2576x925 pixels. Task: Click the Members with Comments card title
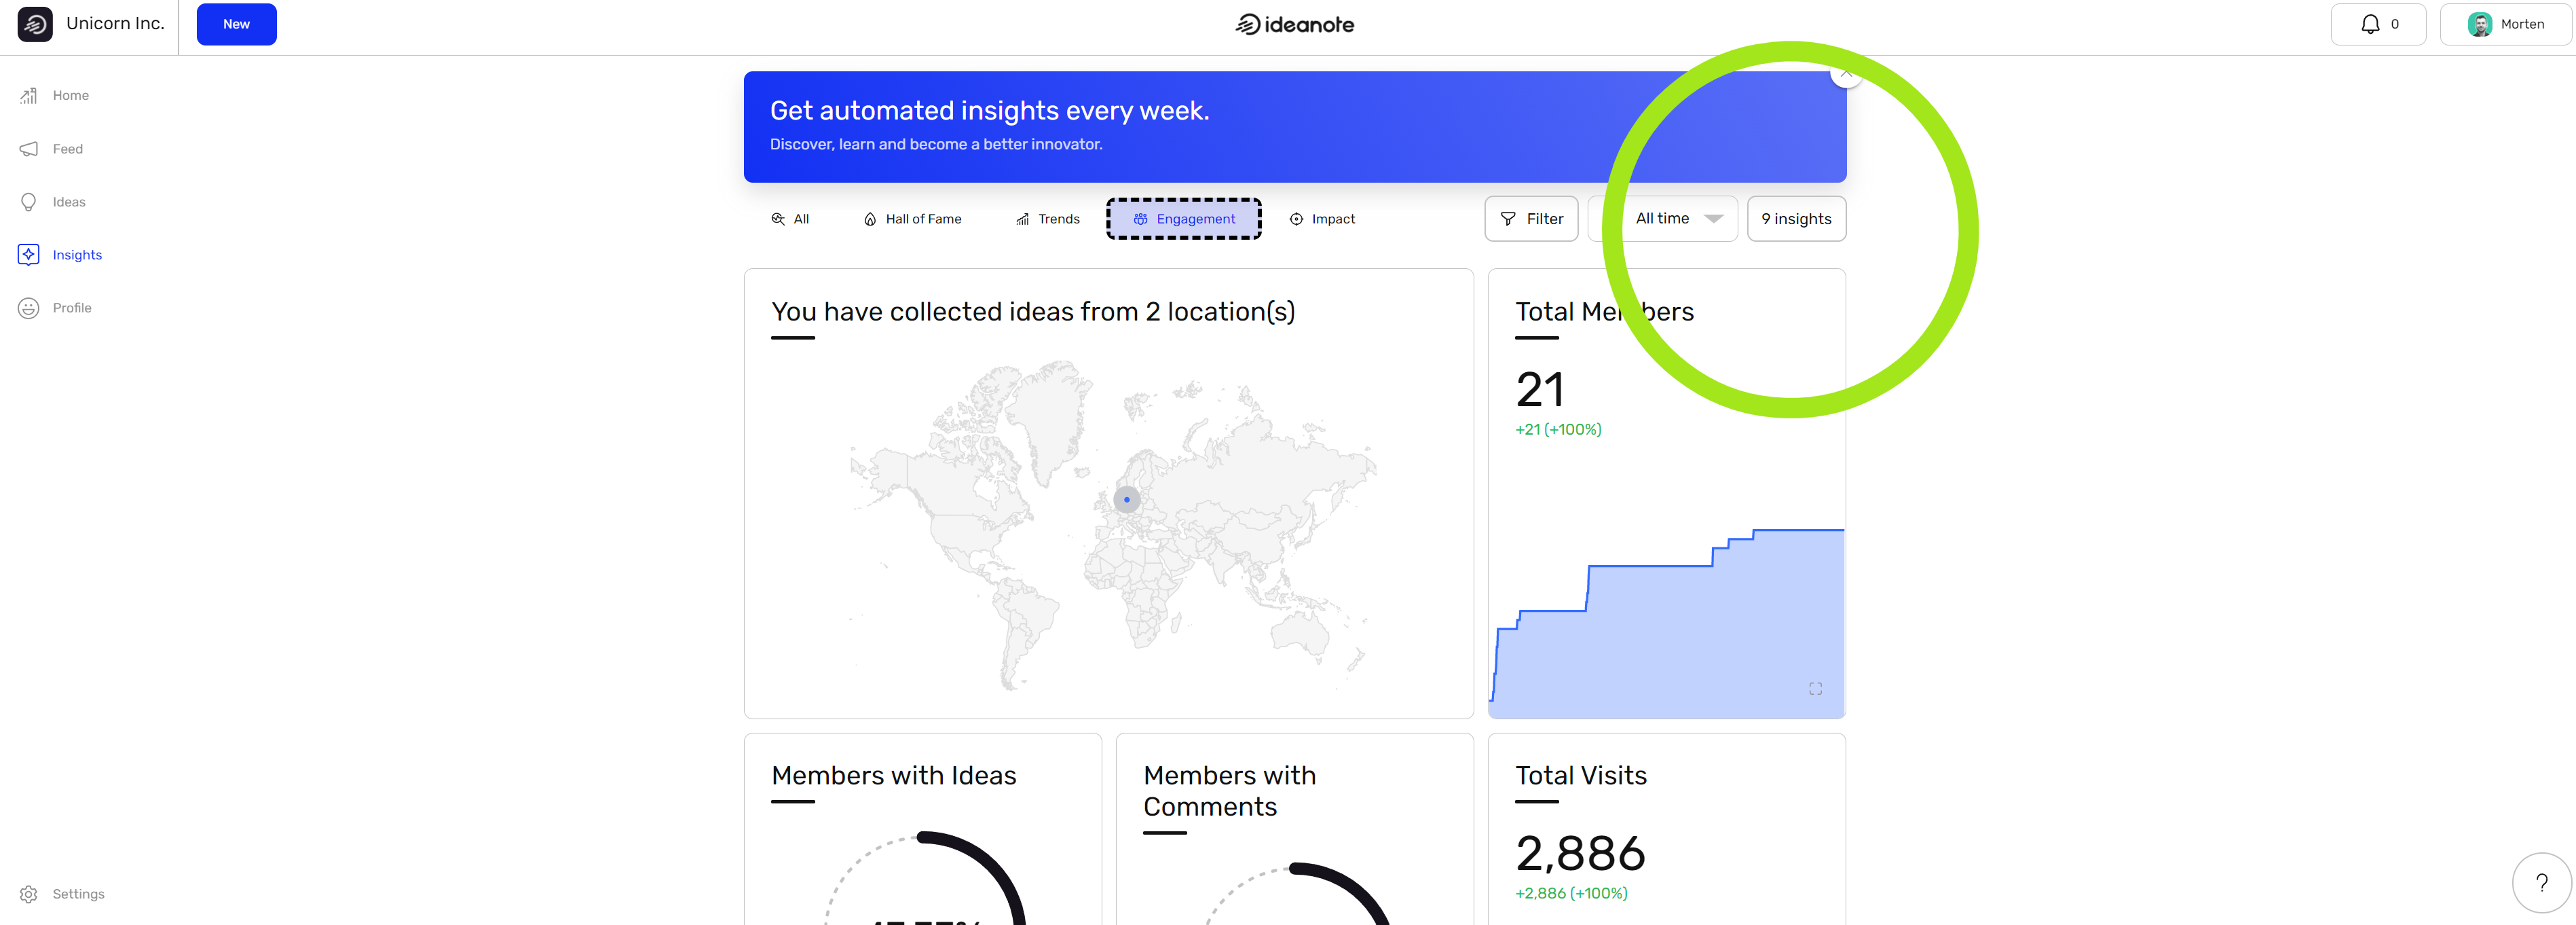pos(1230,791)
